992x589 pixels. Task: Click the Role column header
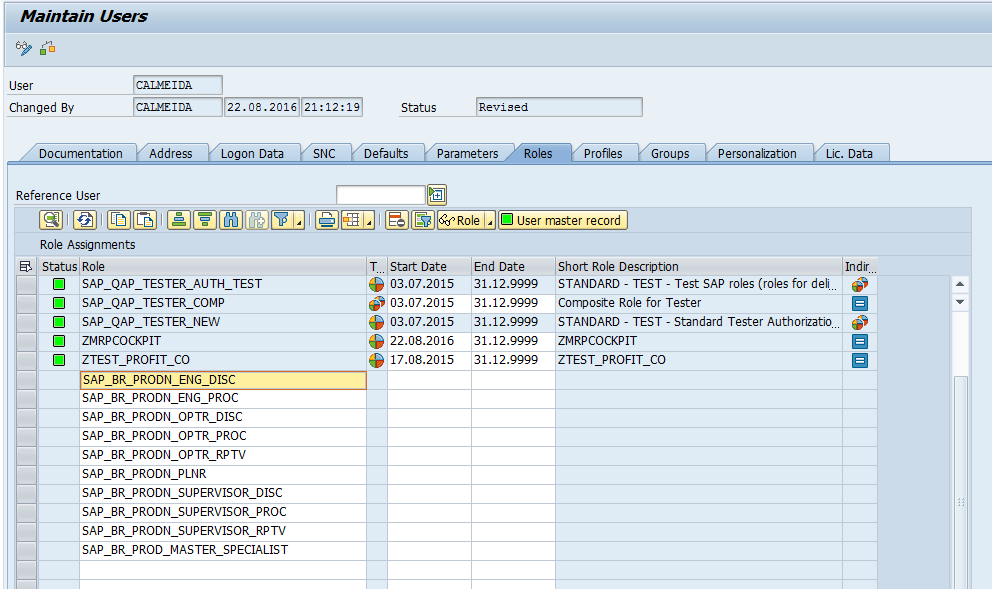(x=223, y=266)
